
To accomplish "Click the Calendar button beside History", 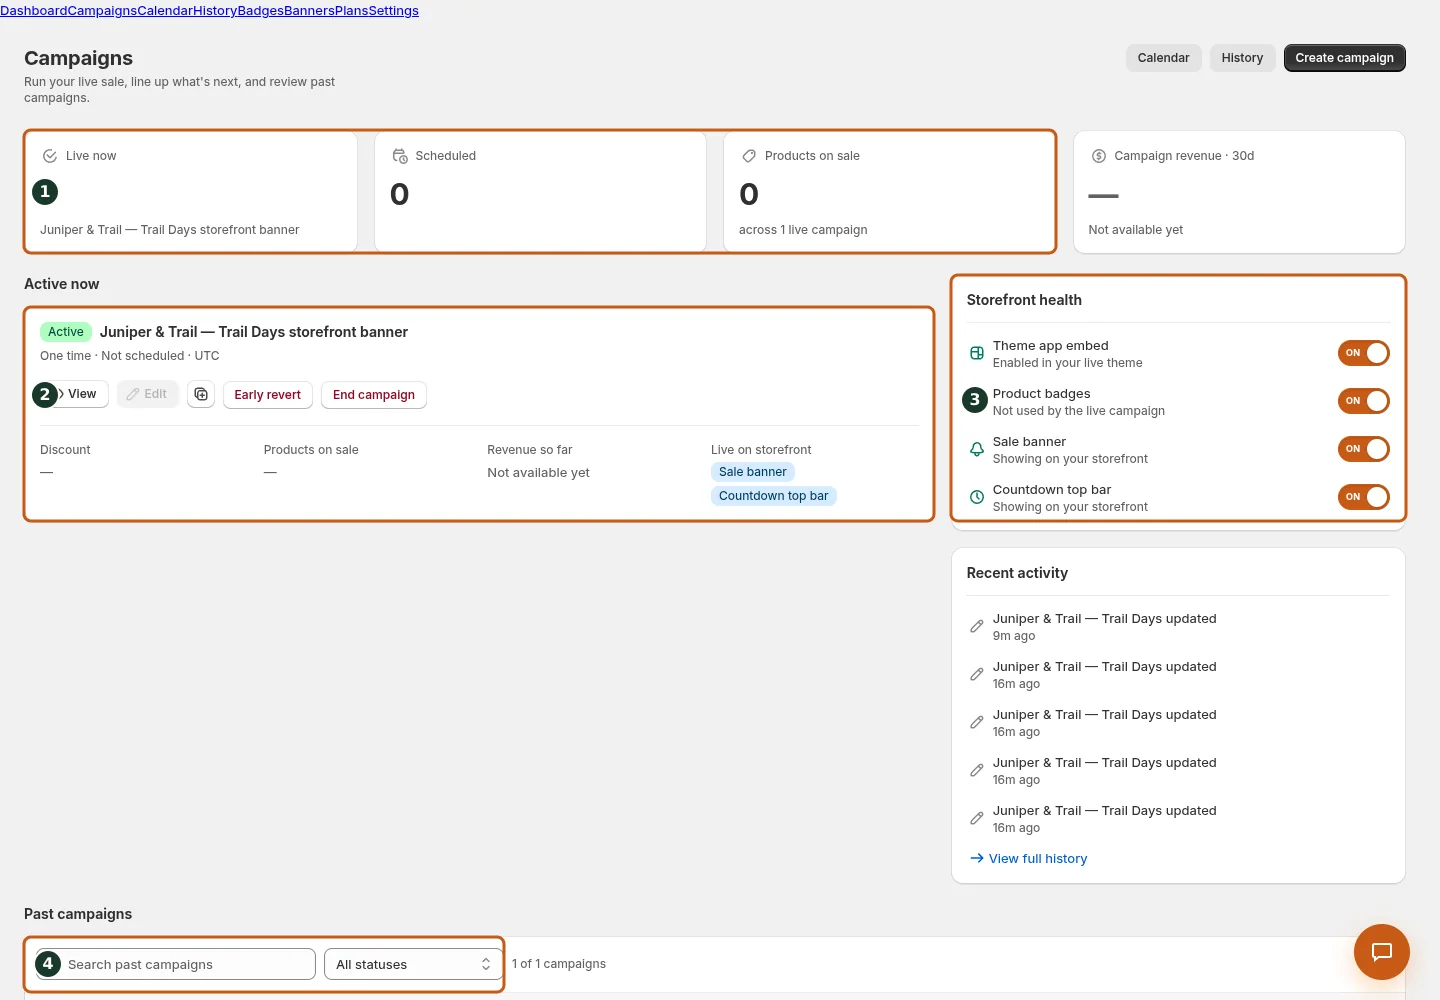I will pos(1163,58).
